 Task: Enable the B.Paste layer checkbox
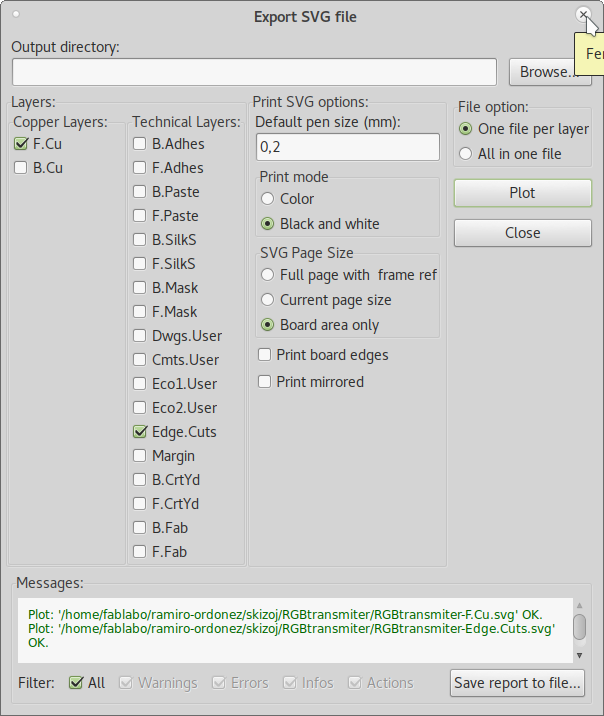(139, 191)
